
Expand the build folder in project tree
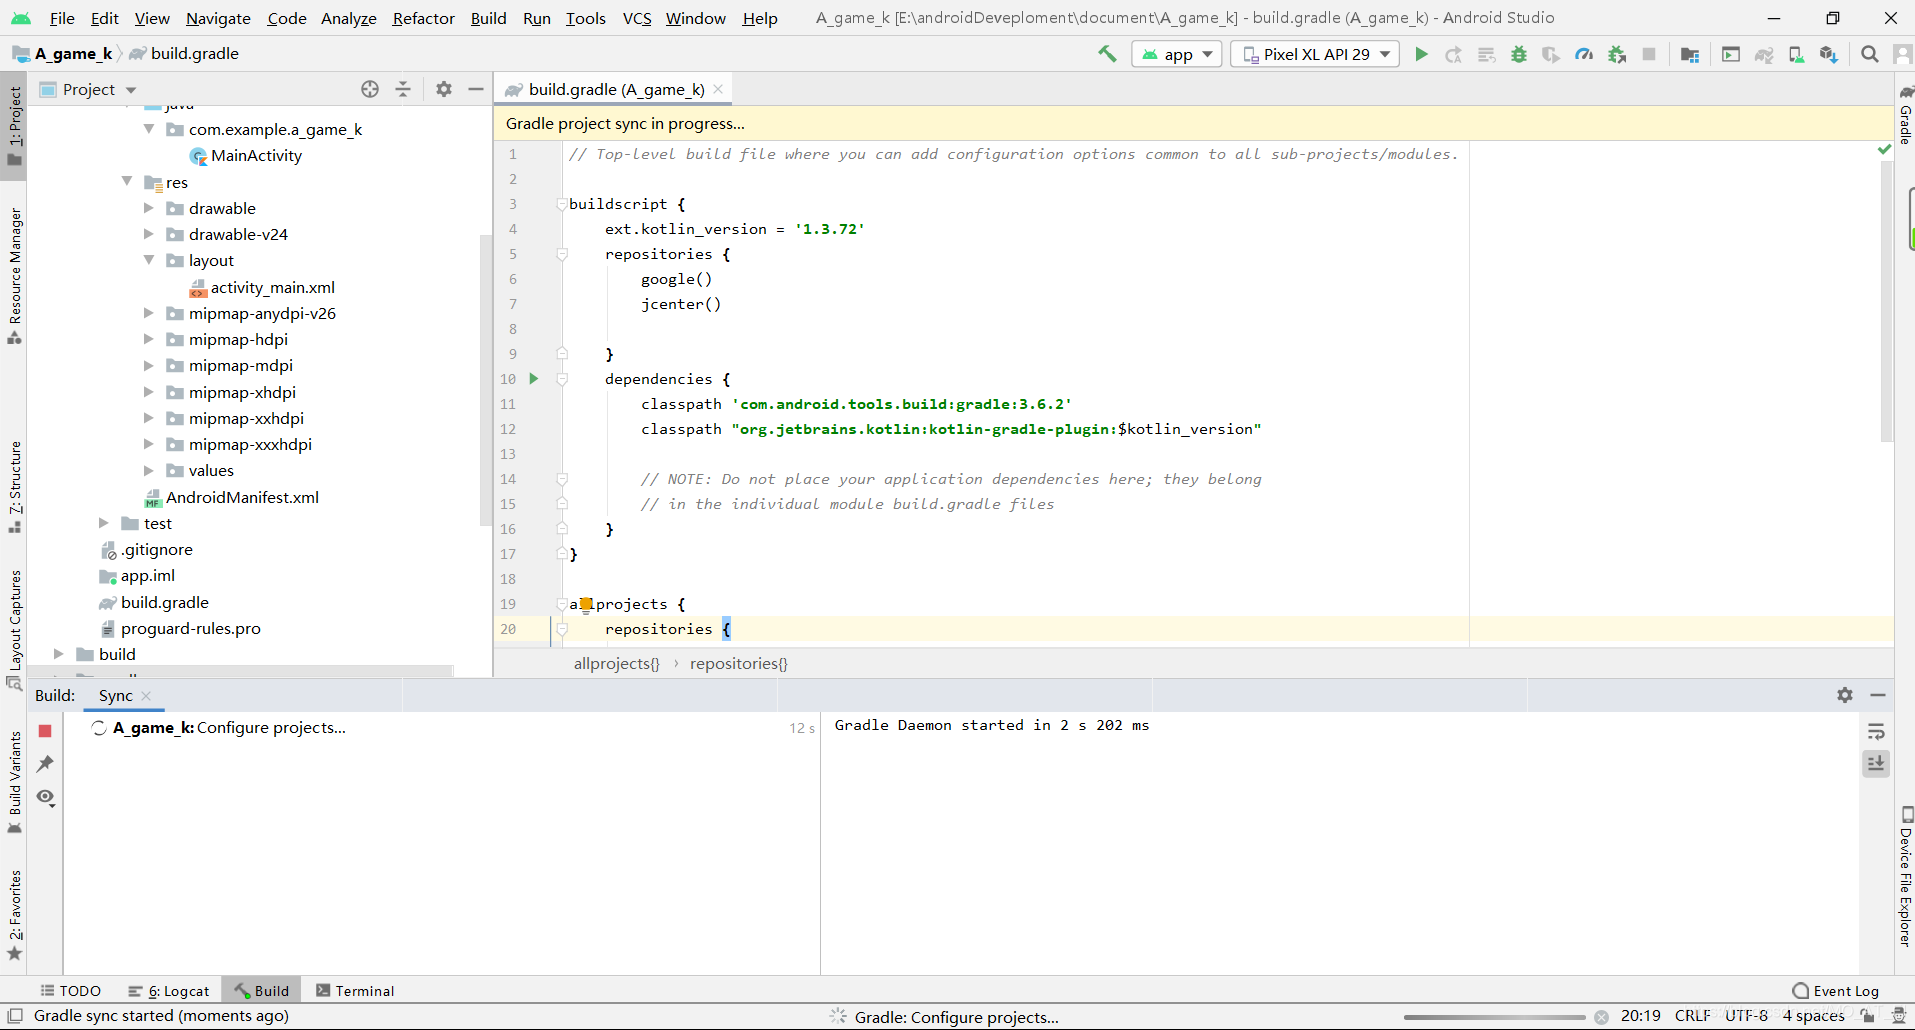point(59,654)
